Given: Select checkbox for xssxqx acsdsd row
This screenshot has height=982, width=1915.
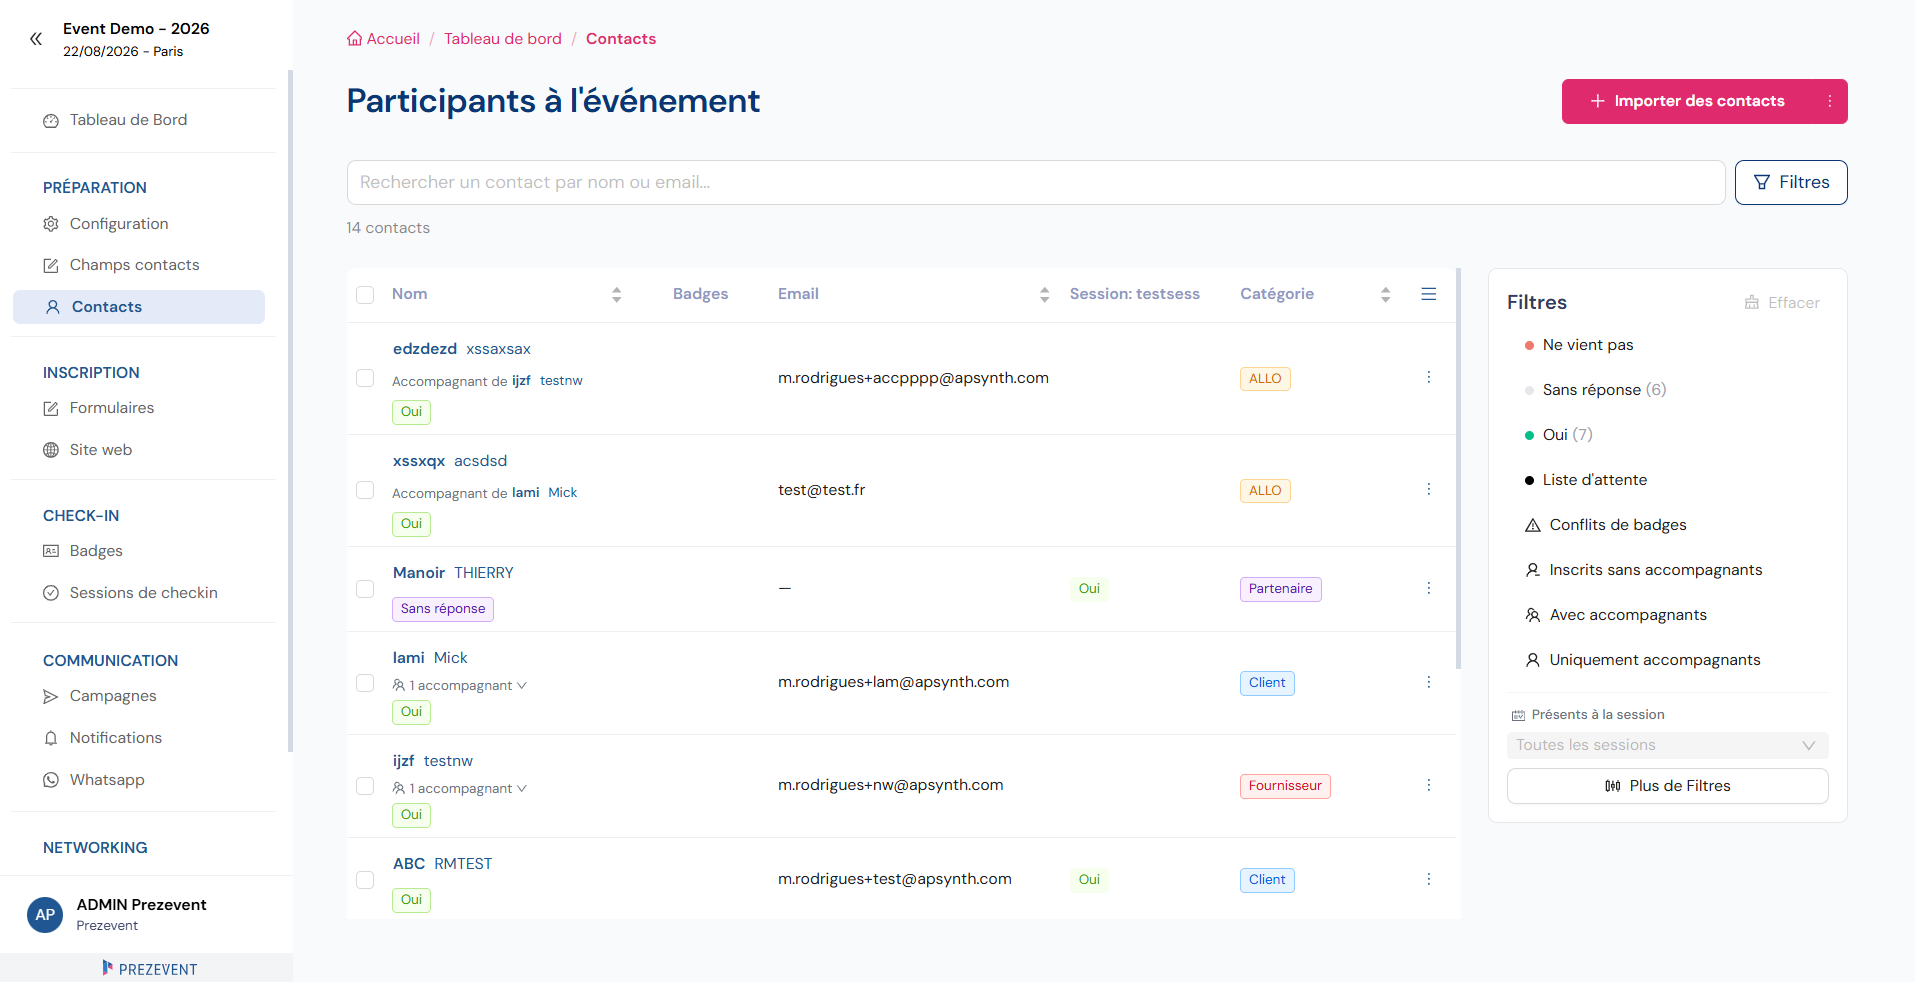Looking at the screenshot, I should coord(365,490).
